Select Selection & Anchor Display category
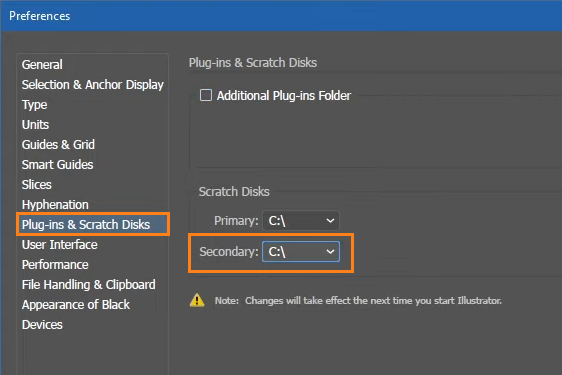The width and height of the screenshot is (562, 375). tap(92, 85)
